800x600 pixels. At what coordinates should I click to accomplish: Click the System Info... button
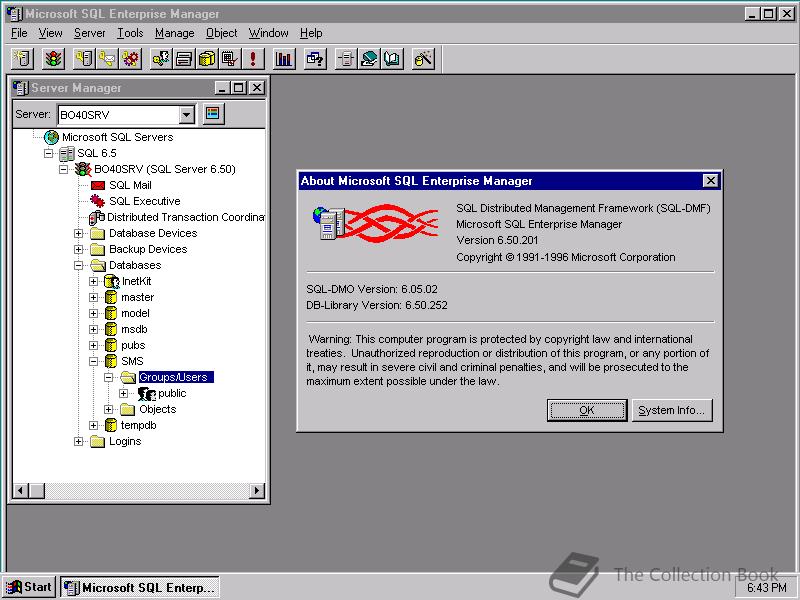(672, 410)
